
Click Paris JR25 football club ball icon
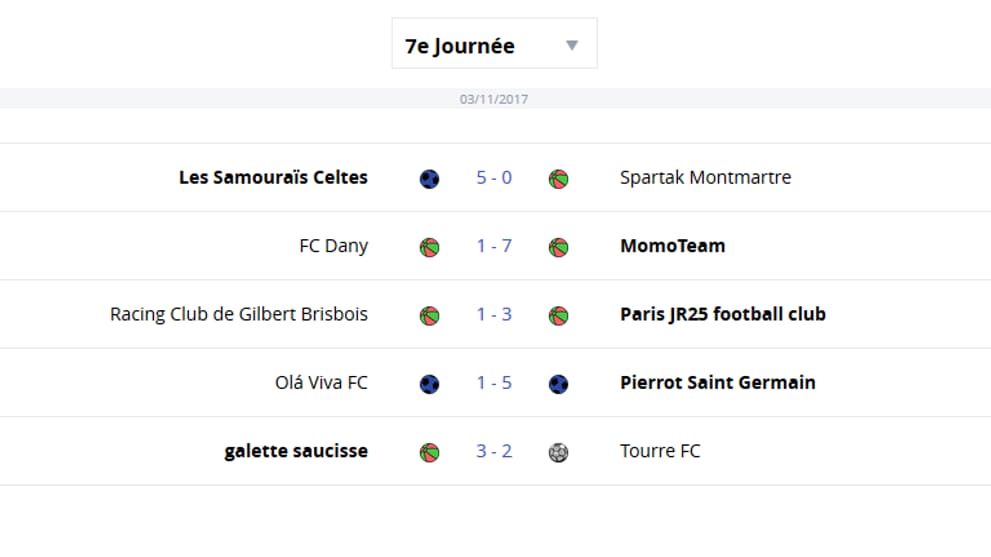point(558,315)
